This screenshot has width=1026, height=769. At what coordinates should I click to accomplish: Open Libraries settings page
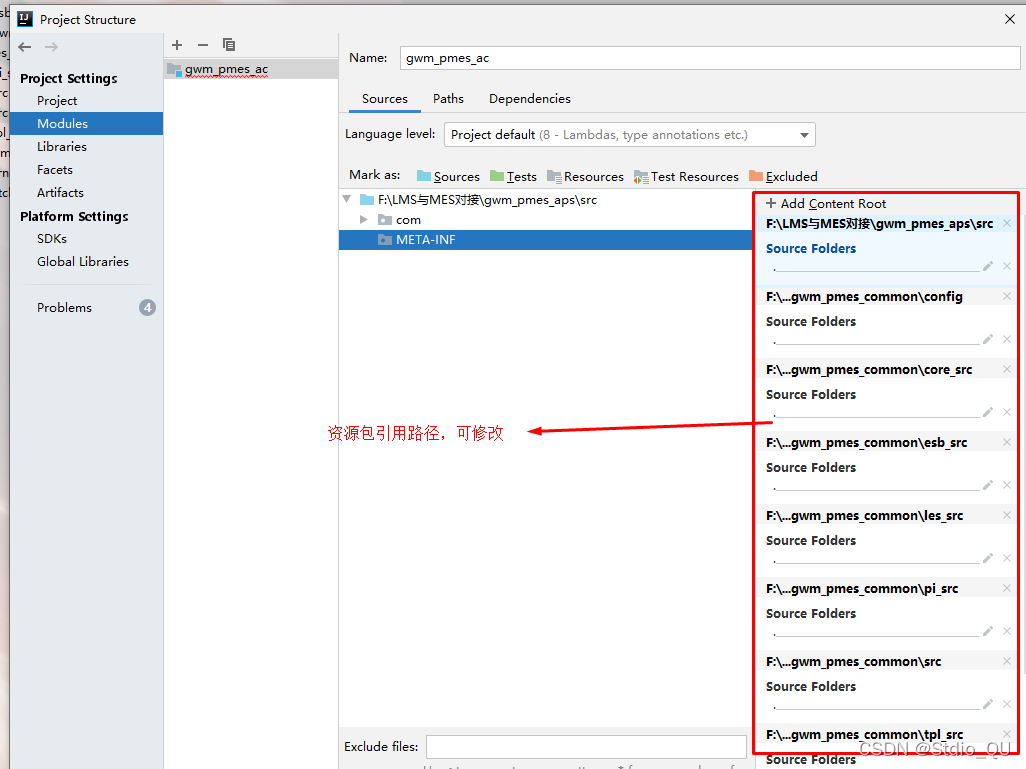(62, 147)
